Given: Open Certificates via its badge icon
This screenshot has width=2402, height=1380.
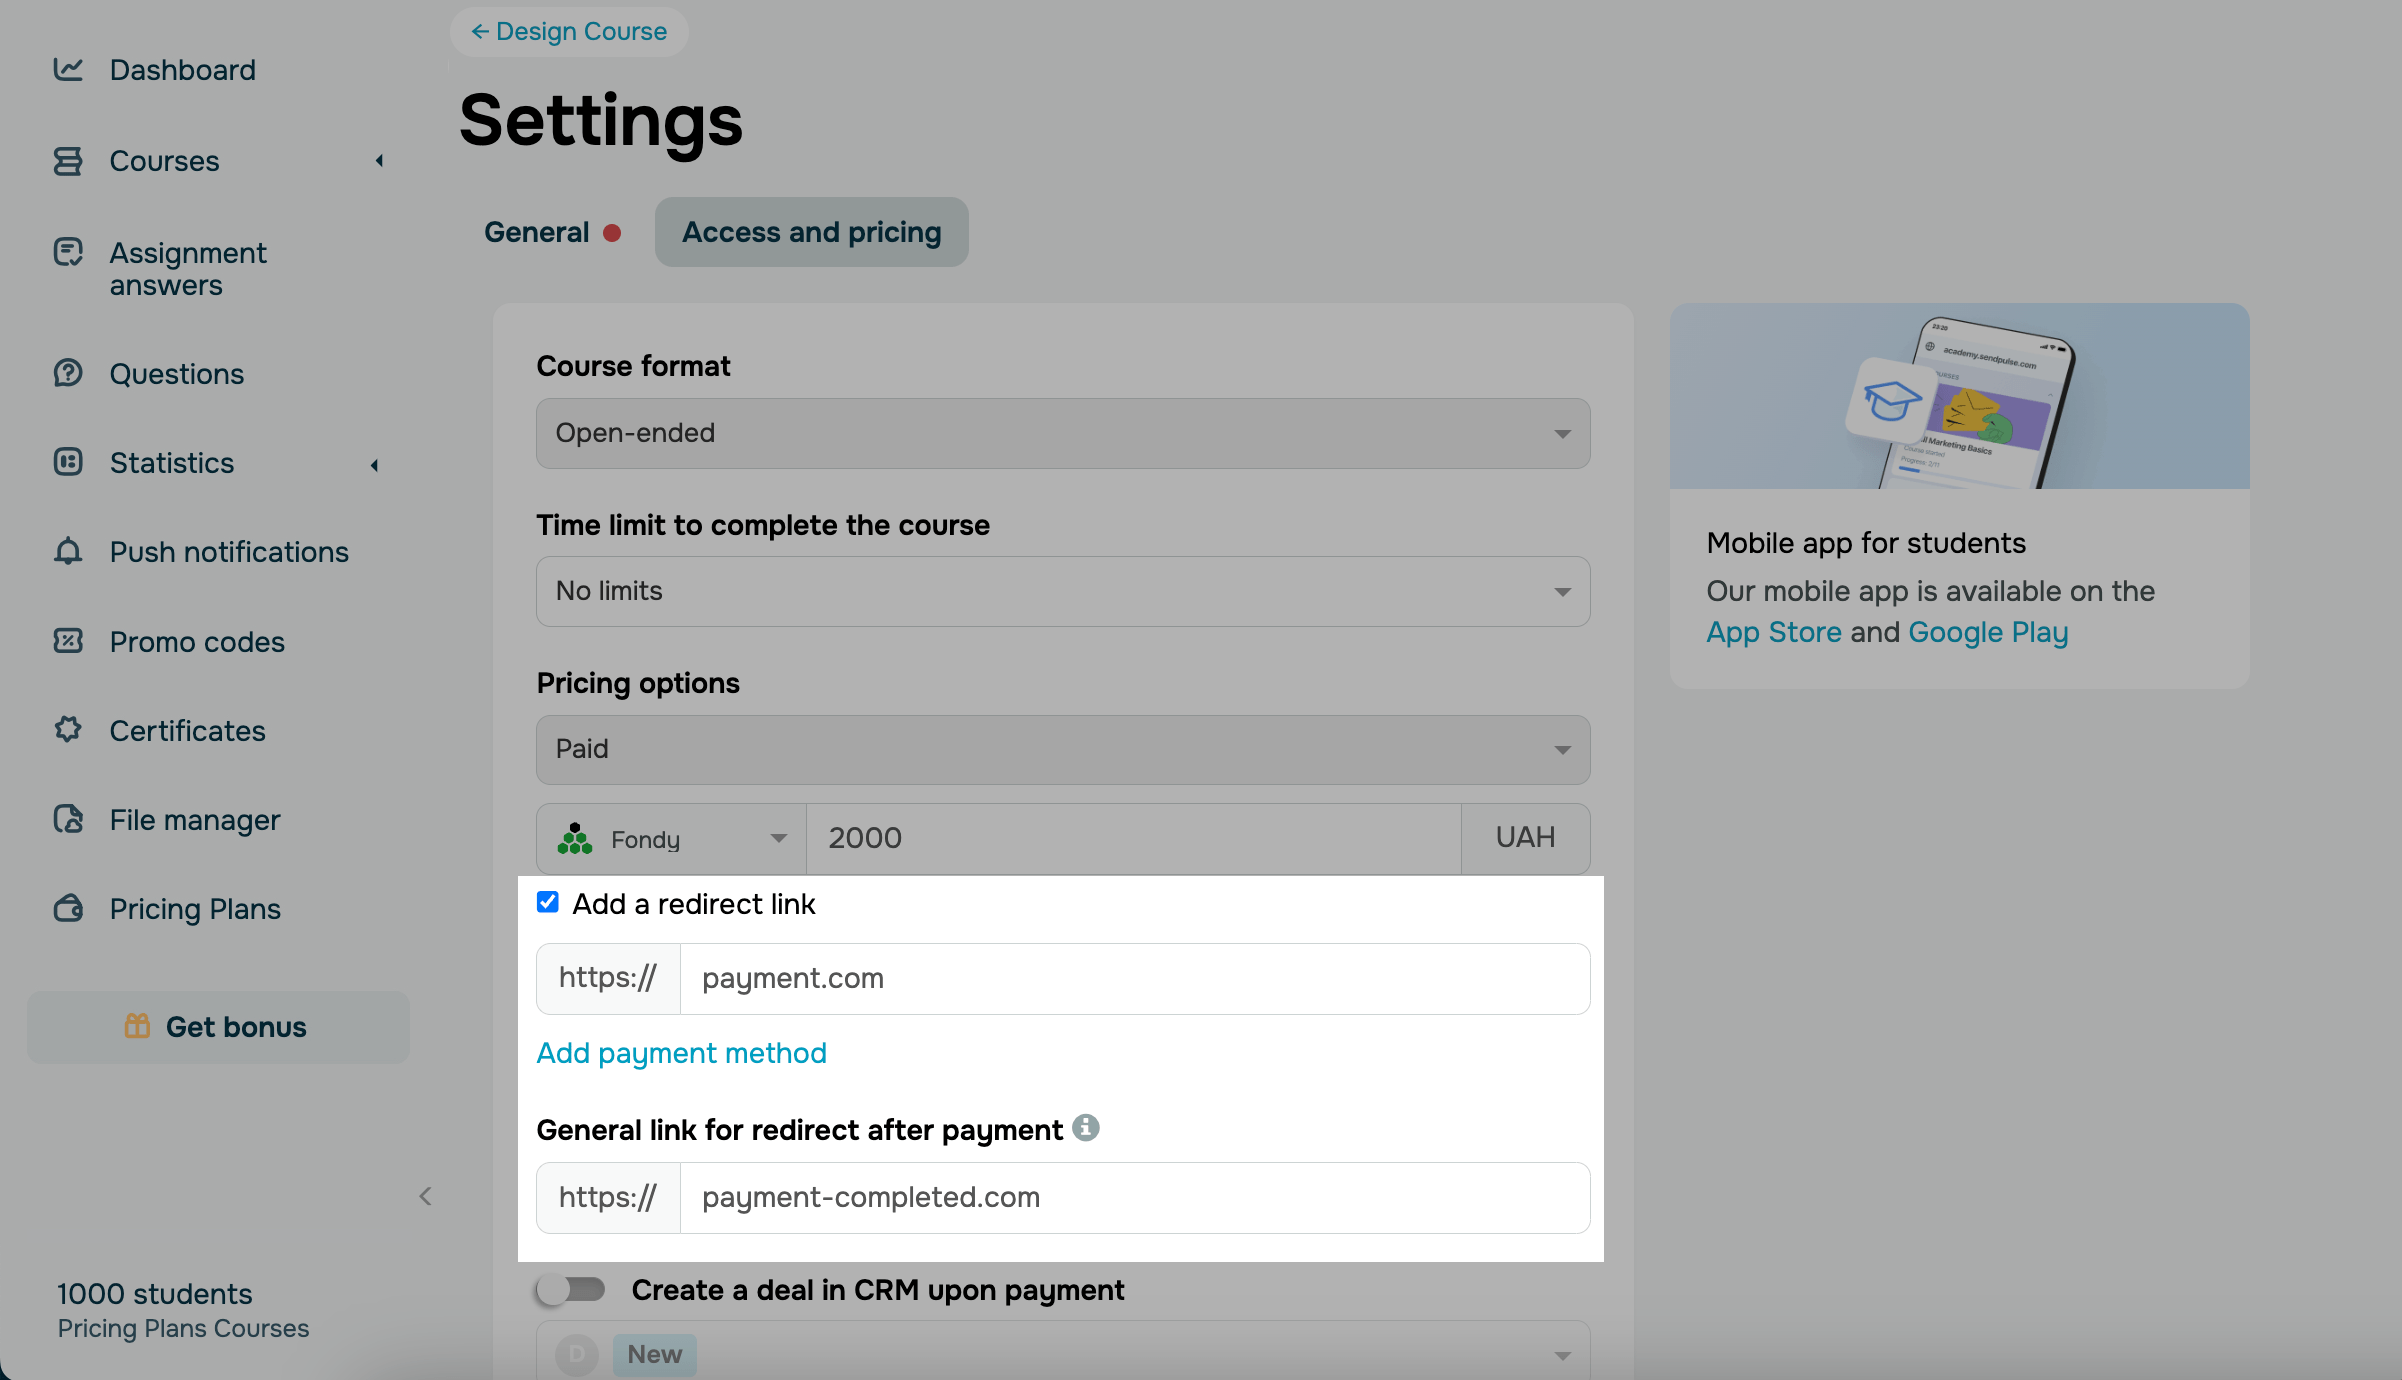Looking at the screenshot, I should [x=68, y=730].
